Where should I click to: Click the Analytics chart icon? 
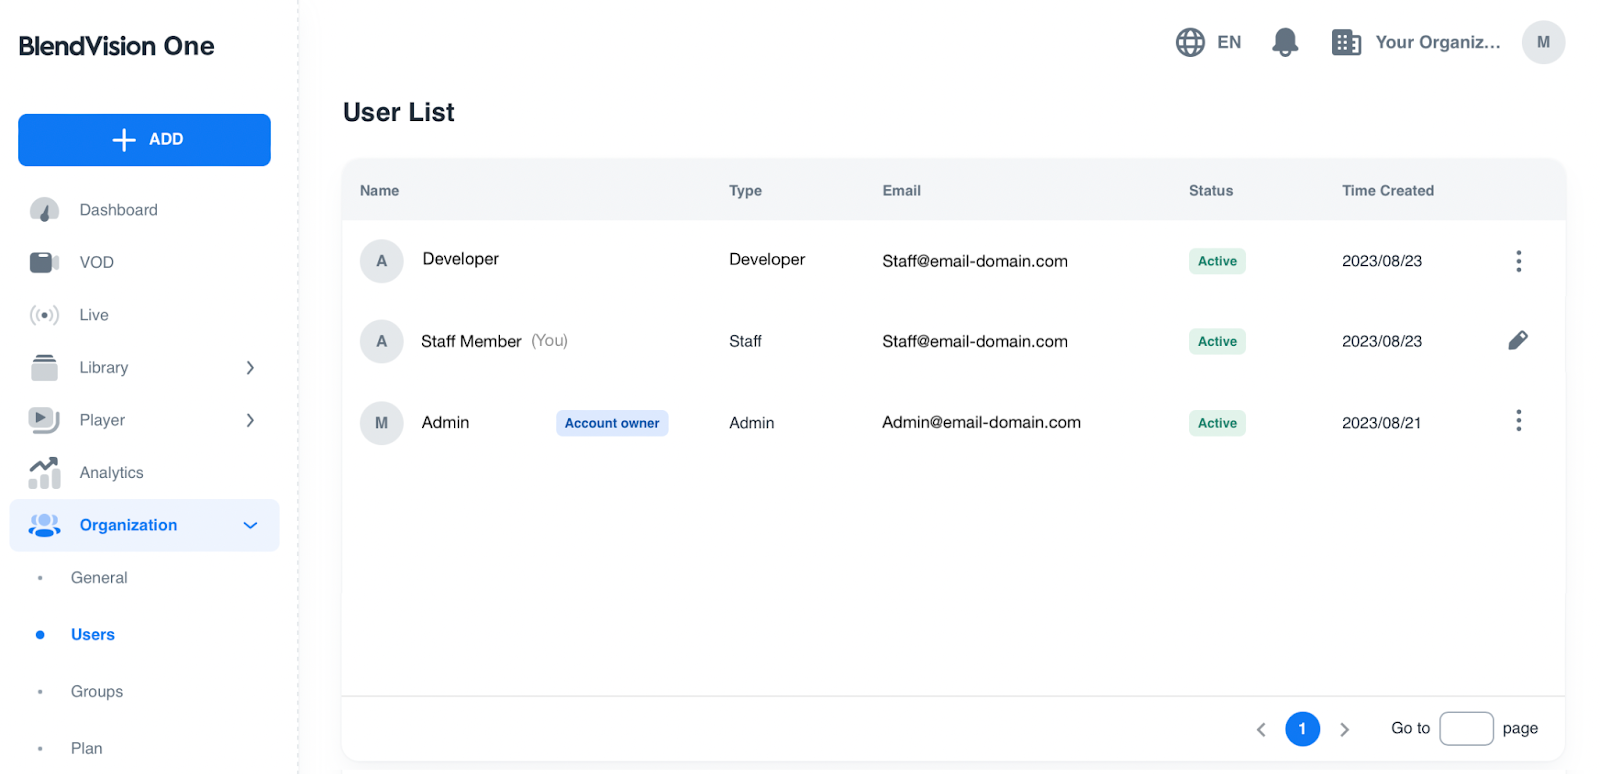point(44,473)
